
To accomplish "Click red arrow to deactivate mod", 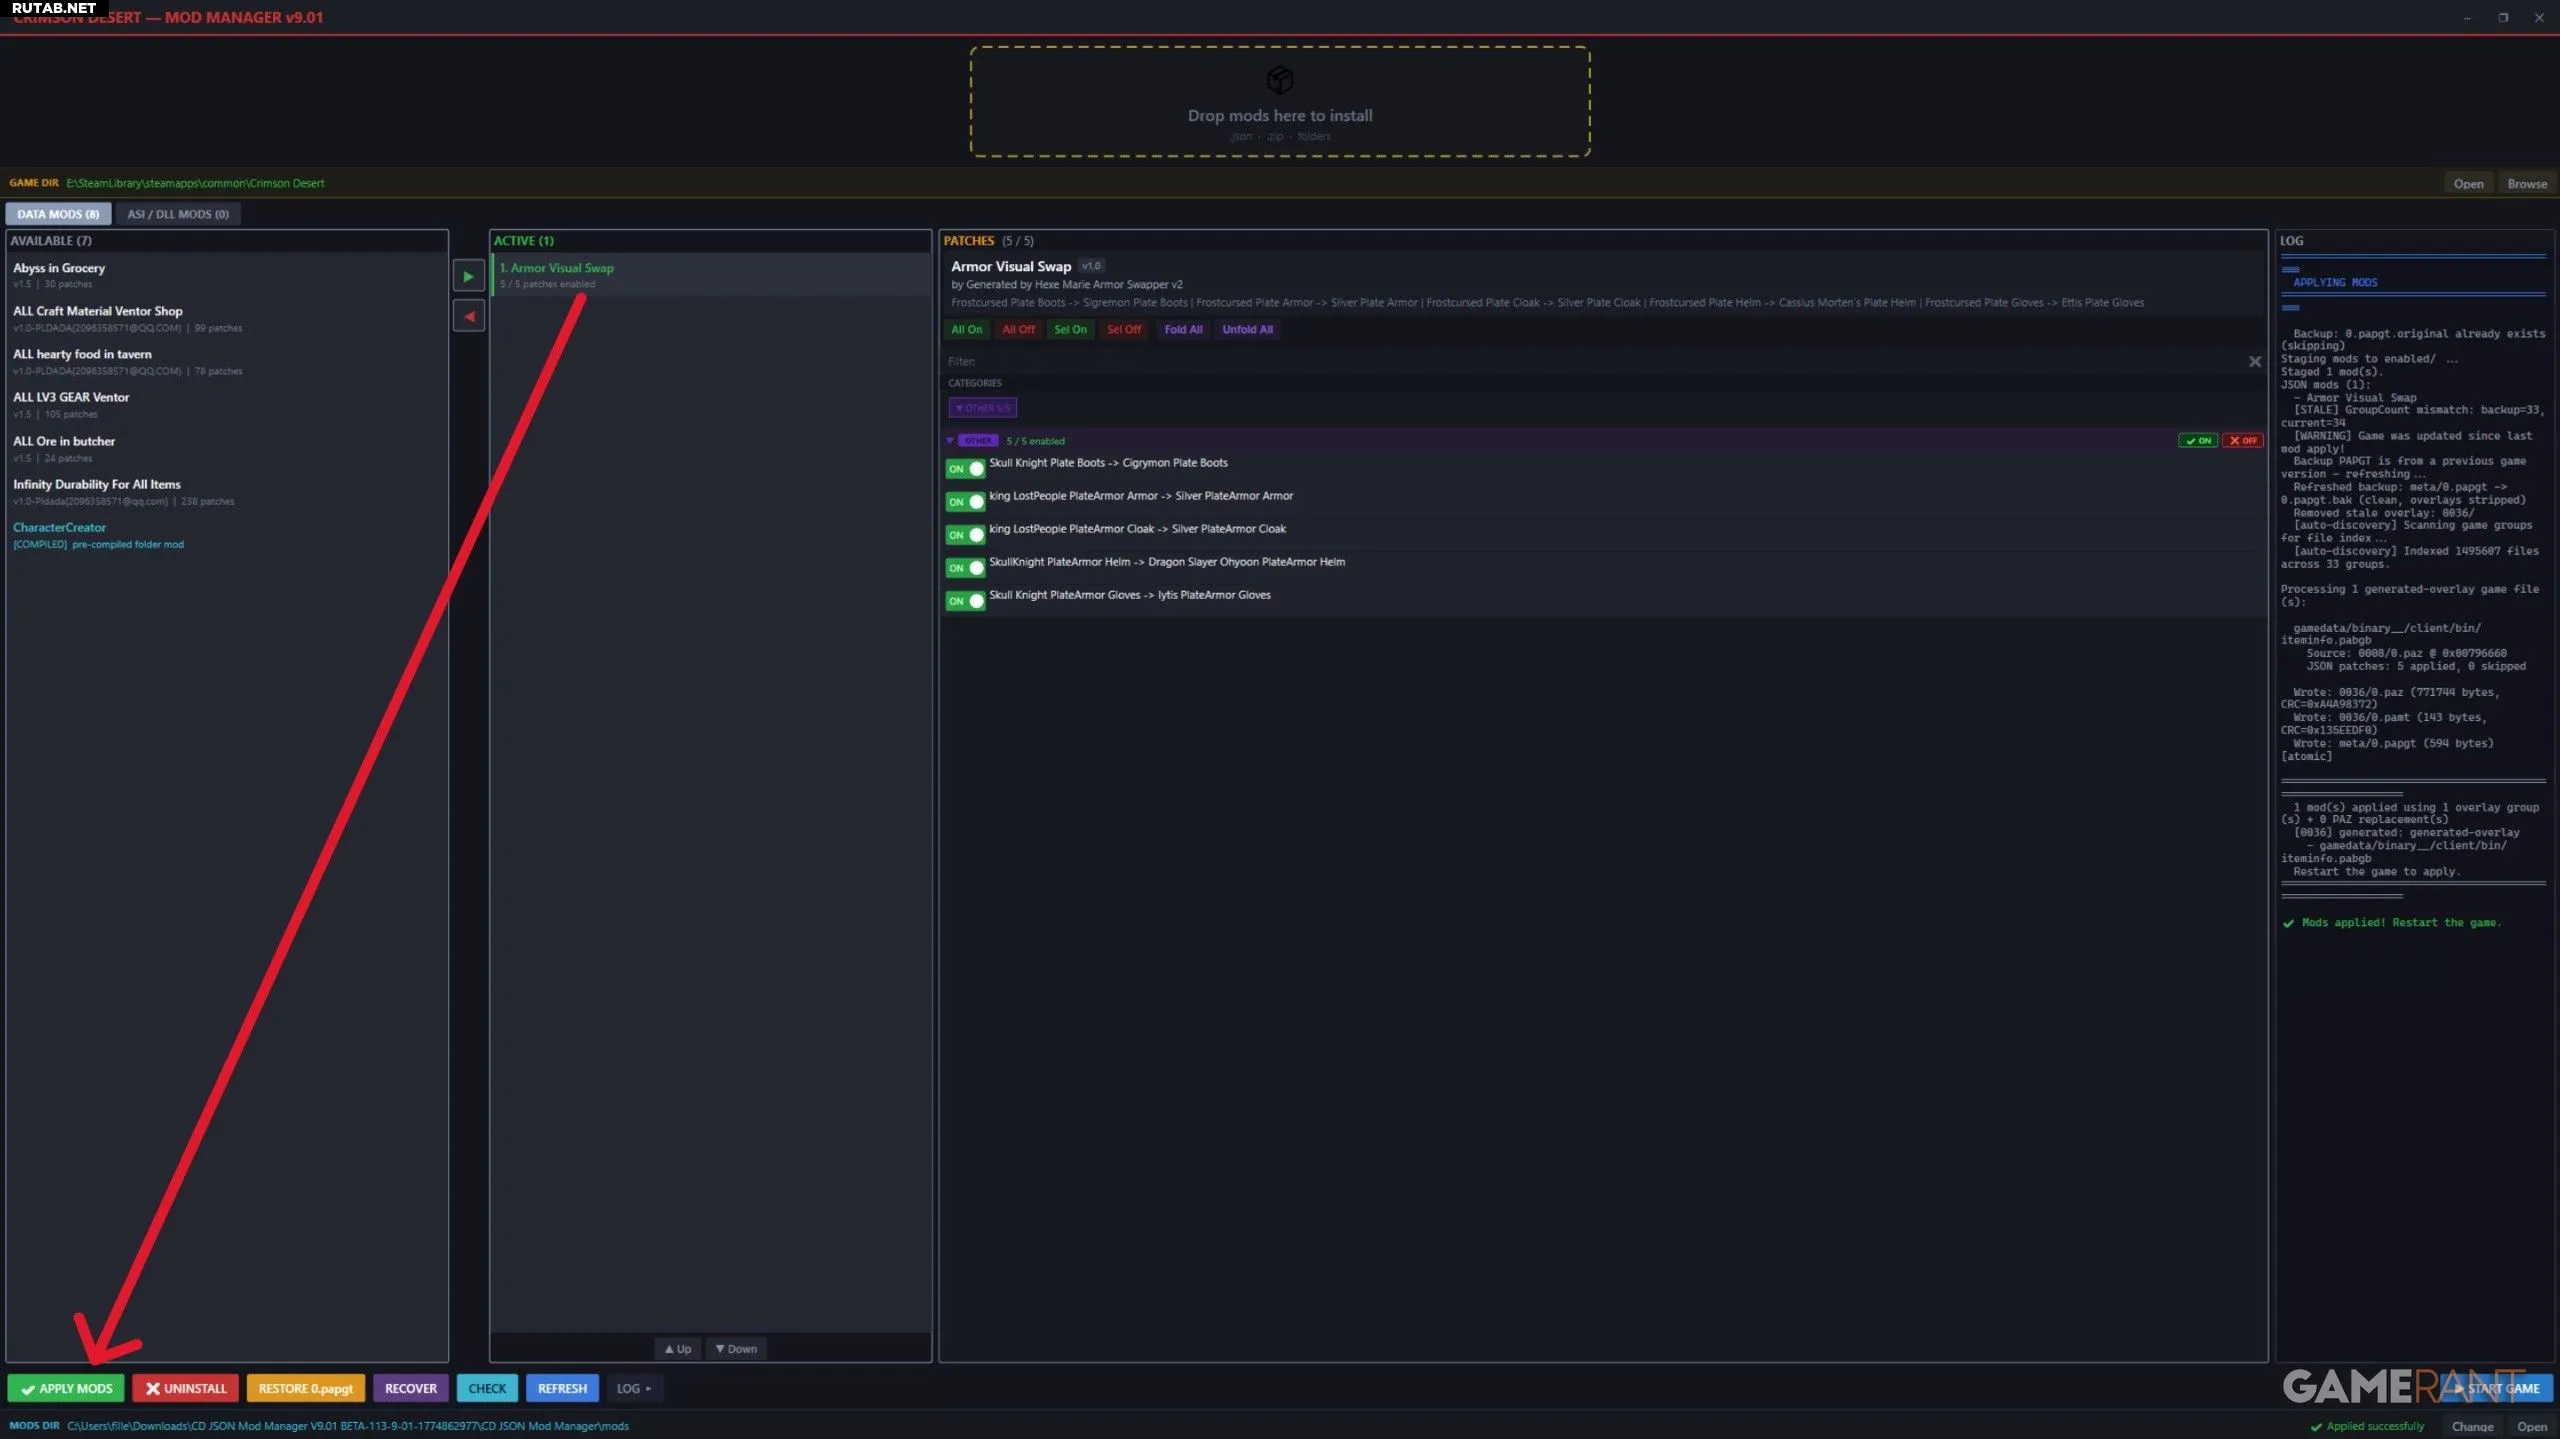I will (468, 317).
